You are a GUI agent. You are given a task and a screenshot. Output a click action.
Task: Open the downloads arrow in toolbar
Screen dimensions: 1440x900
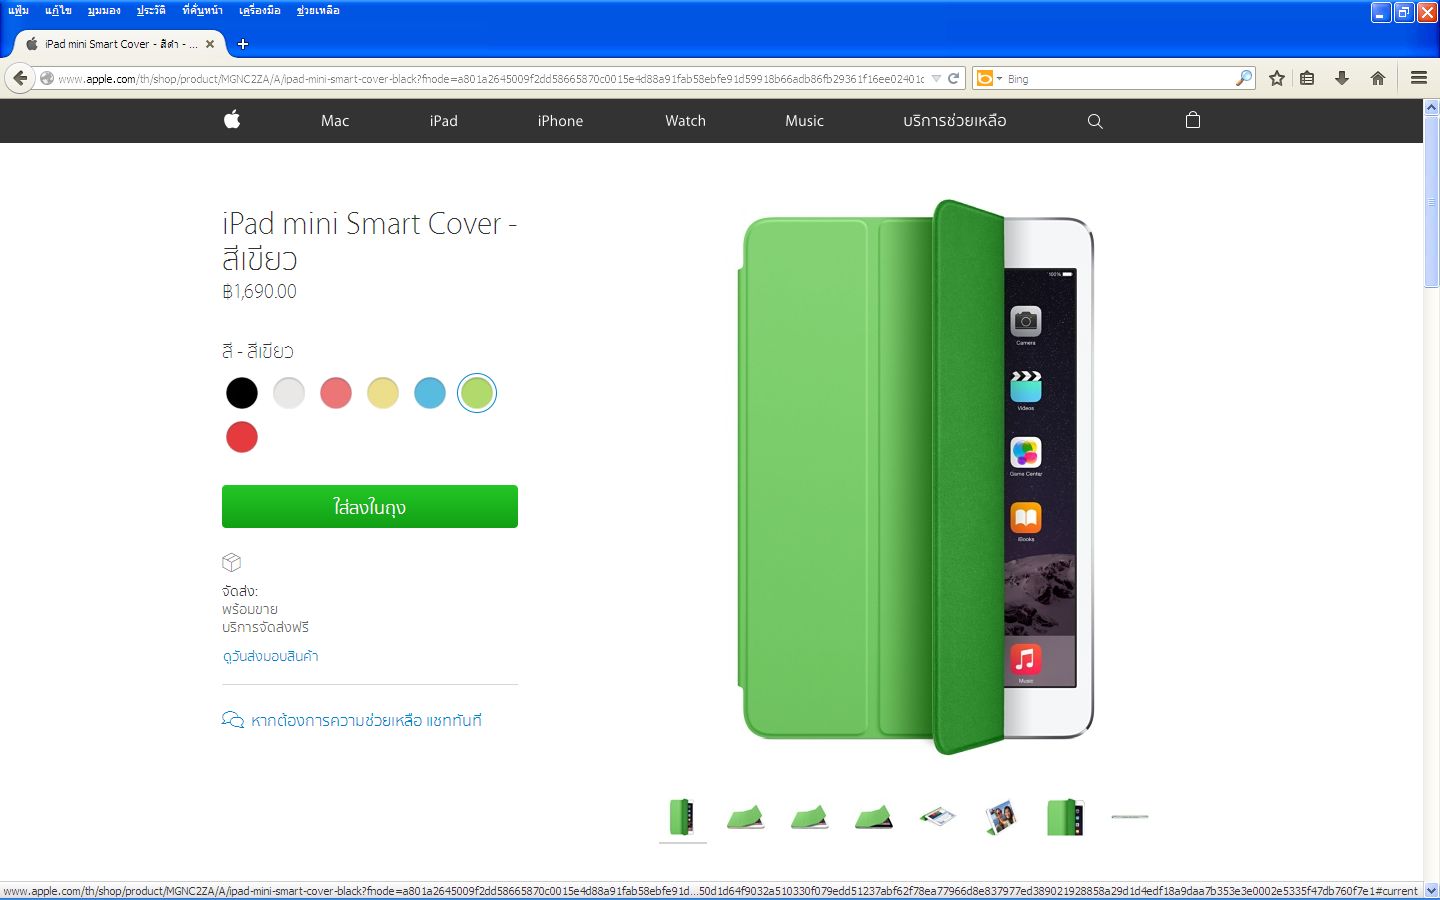1342,78
